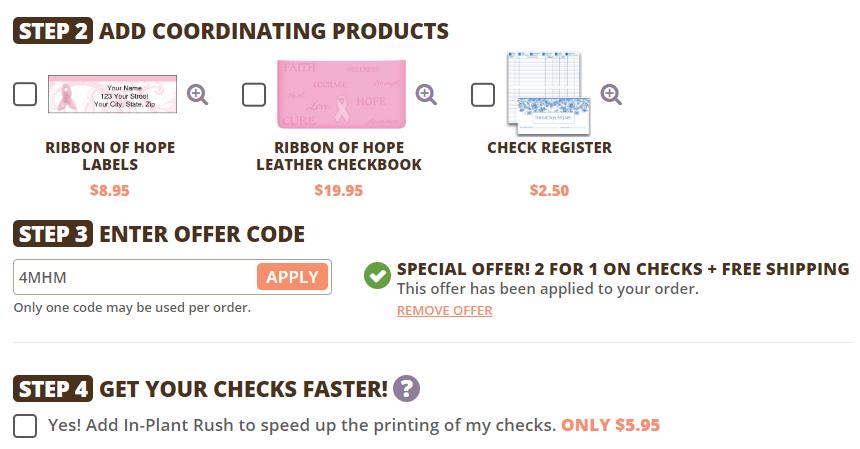Open the Get Your Checks Faster help icon
This screenshot has width=860, height=449.
pos(406,389)
